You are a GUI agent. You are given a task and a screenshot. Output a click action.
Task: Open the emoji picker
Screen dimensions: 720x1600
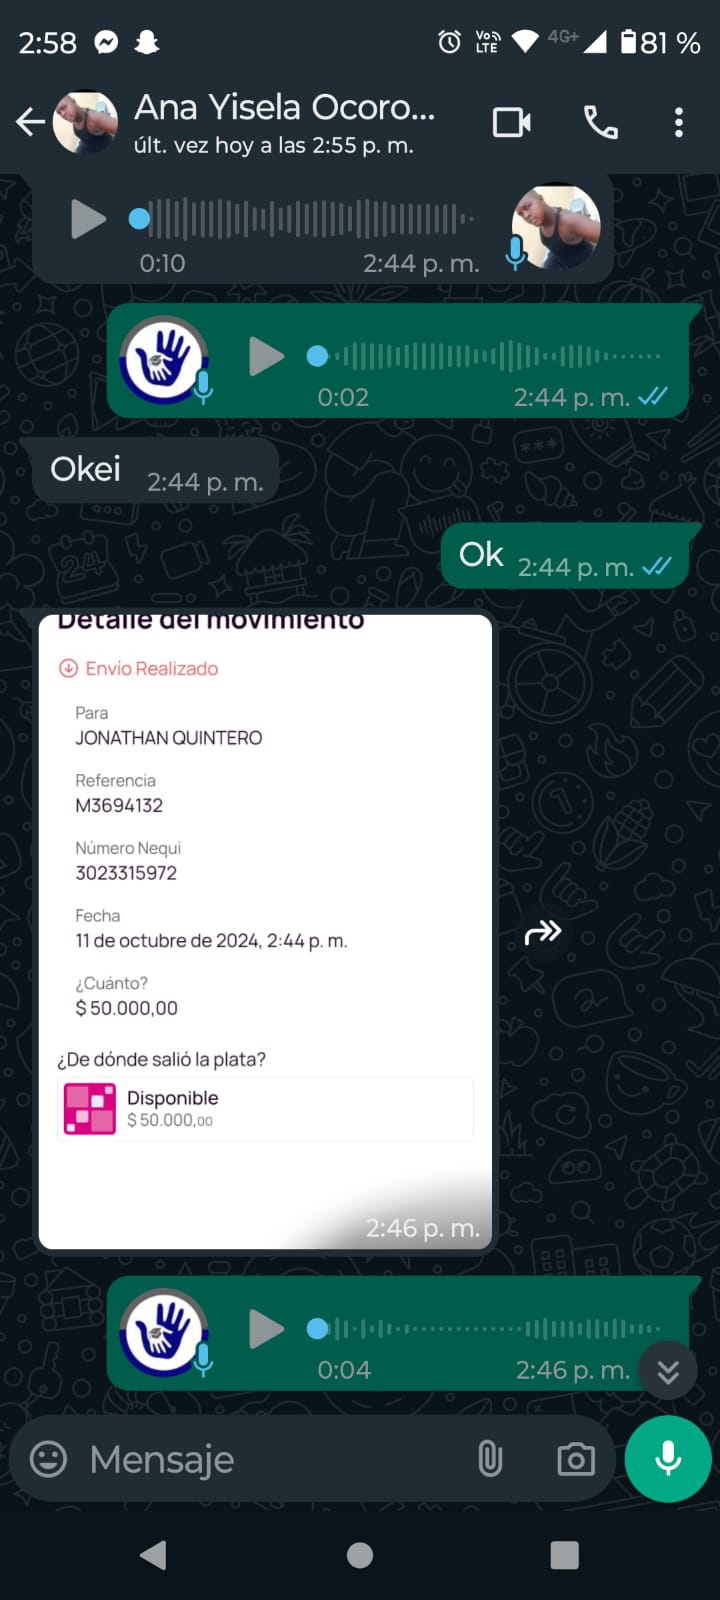[x=48, y=1459]
